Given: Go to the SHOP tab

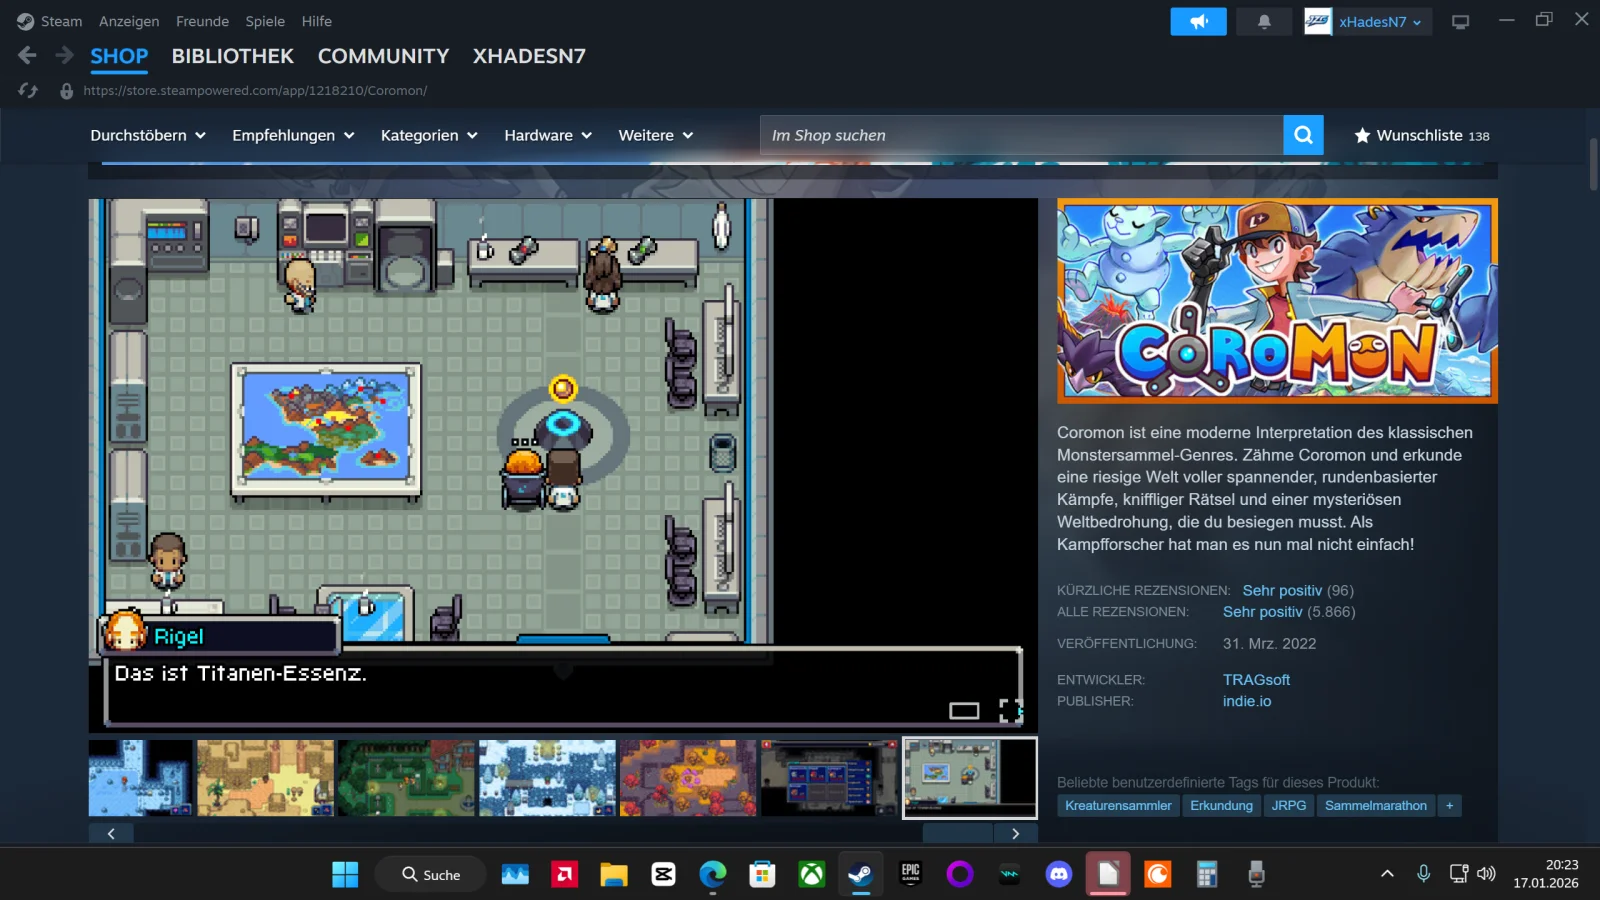Looking at the screenshot, I should (119, 56).
